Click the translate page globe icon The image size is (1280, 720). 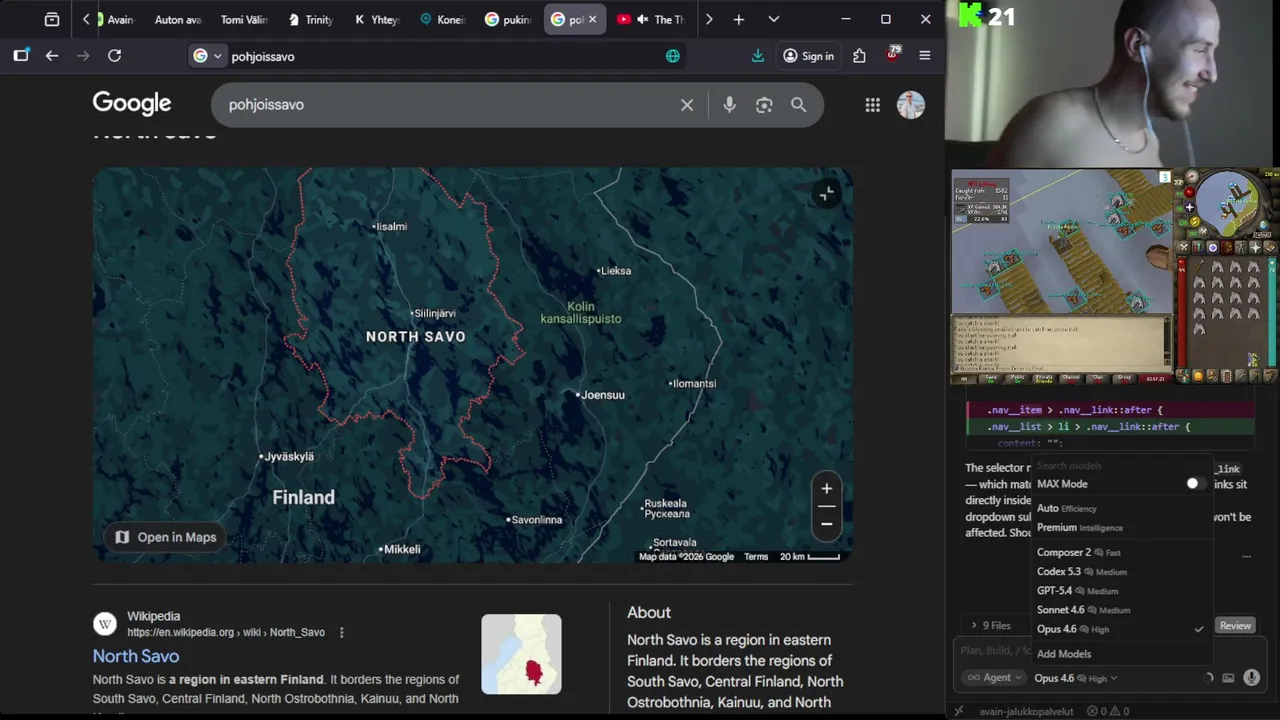673,56
